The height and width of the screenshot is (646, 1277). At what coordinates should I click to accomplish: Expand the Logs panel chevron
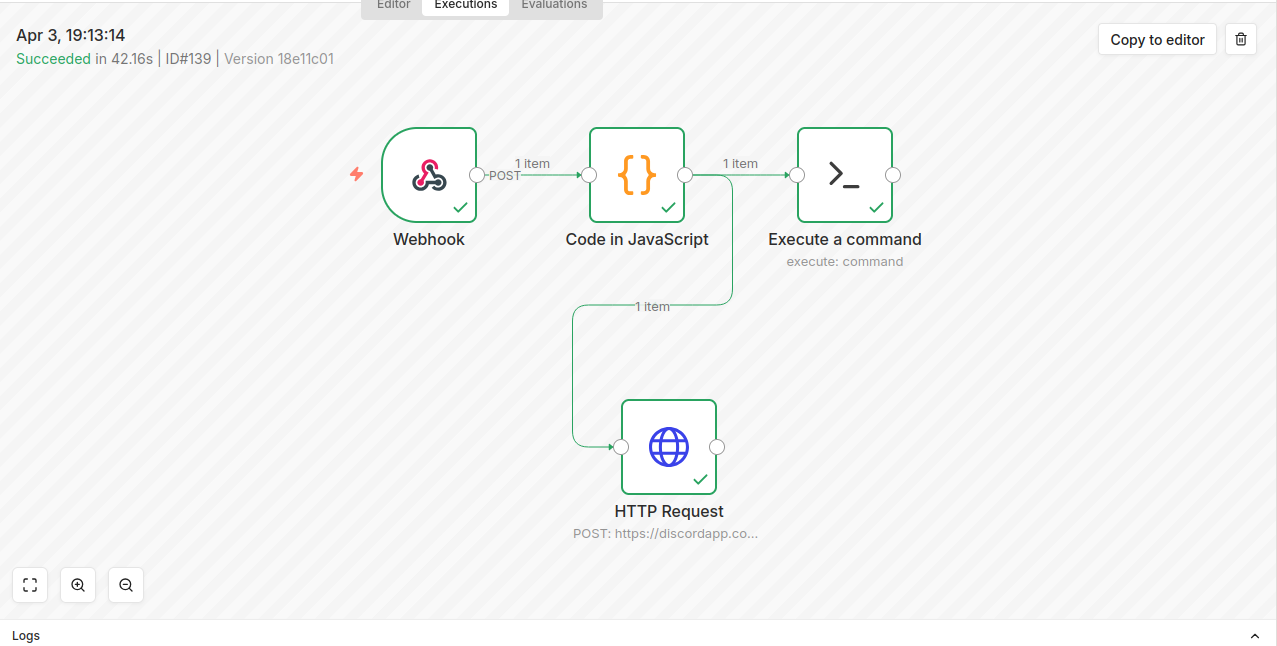(1255, 636)
